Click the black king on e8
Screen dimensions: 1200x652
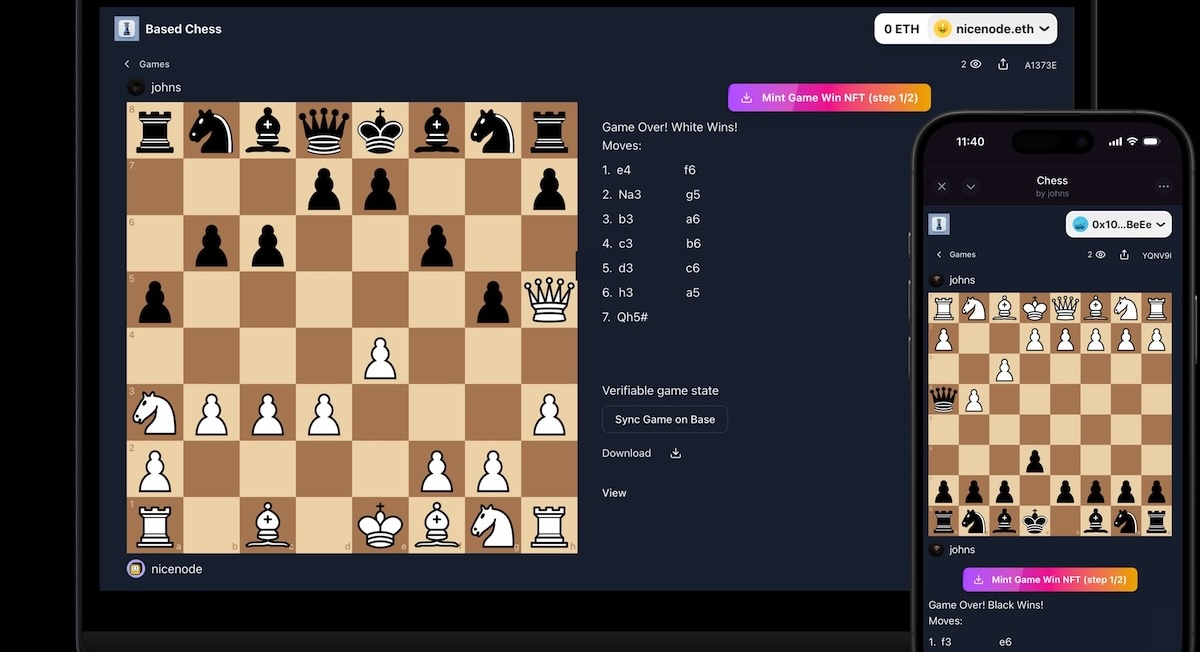380,131
